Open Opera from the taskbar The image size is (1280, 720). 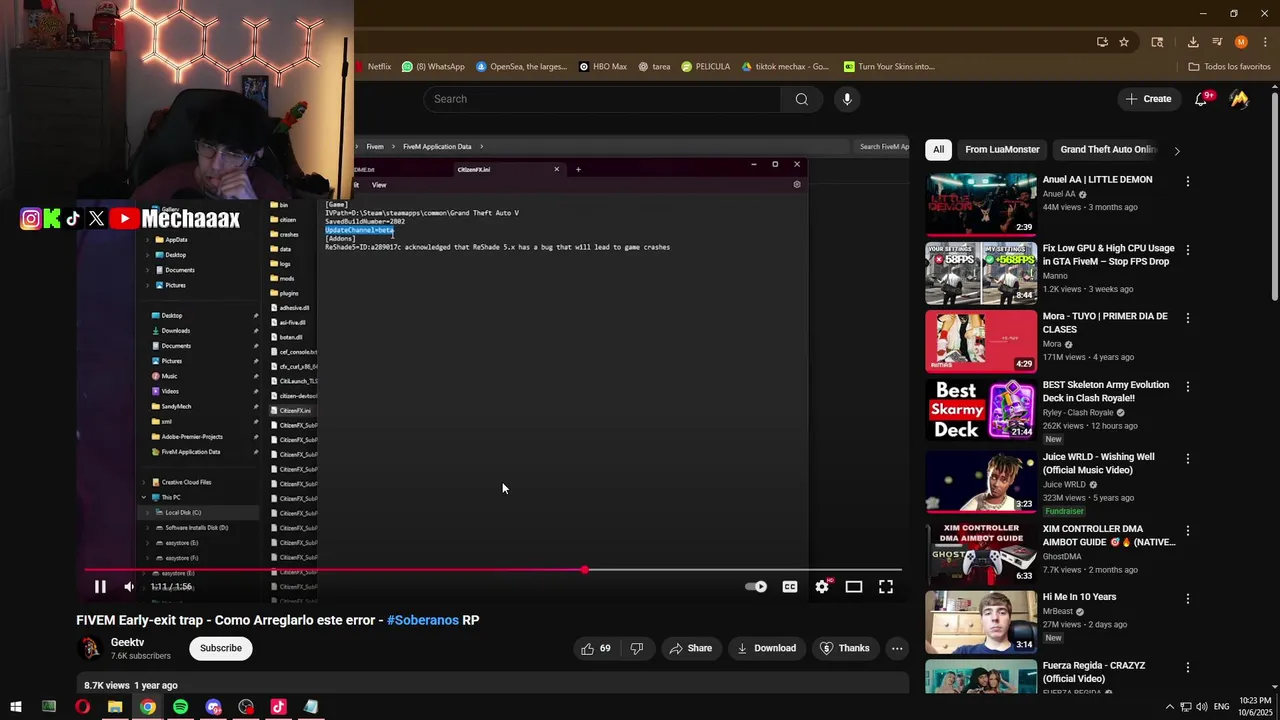pos(82,707)
